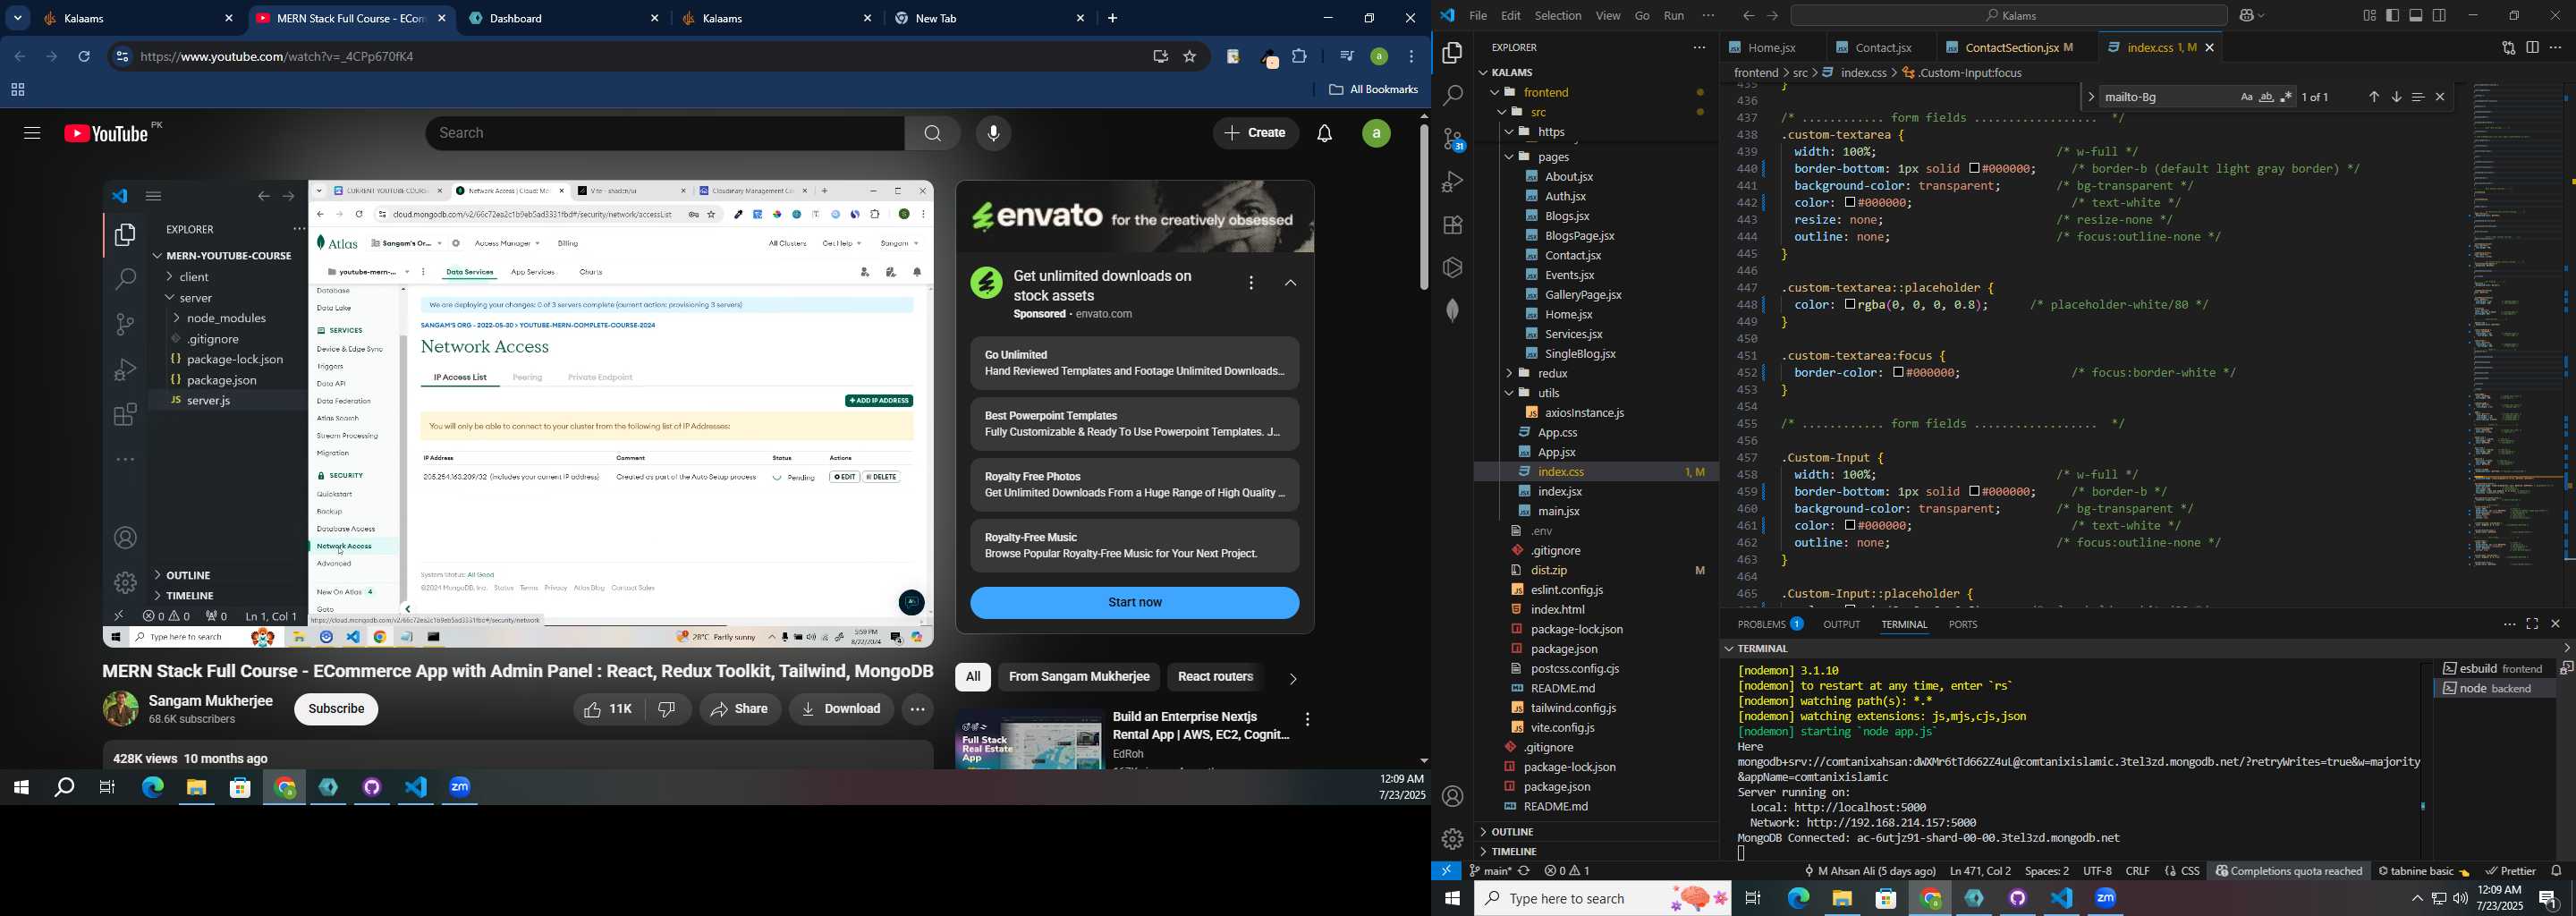Image resolution: width=2576 pixels, height=916 pixels.
Task: Subscribe to Sangam Mukherjee channel
Action: tap(336, 709)
